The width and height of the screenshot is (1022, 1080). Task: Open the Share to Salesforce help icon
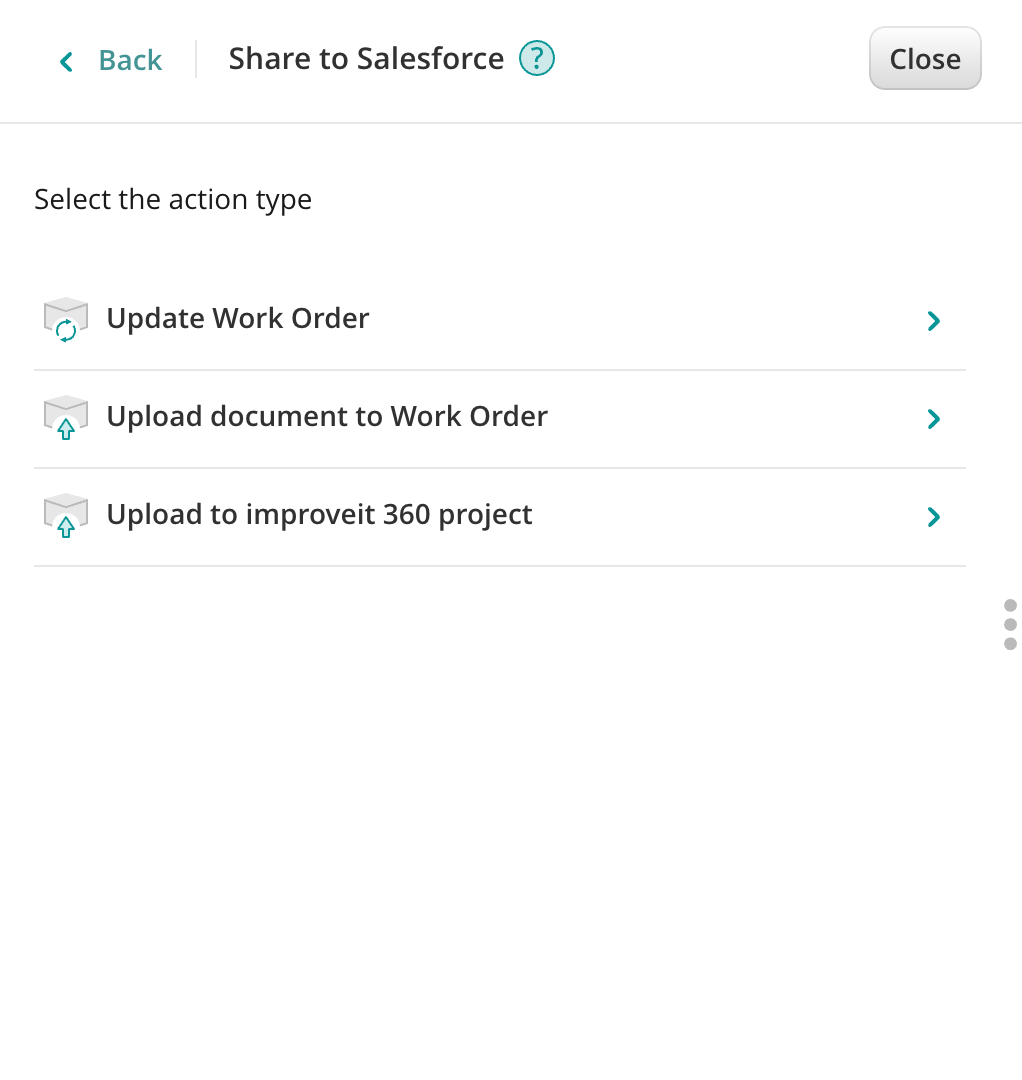pos(537,59)
